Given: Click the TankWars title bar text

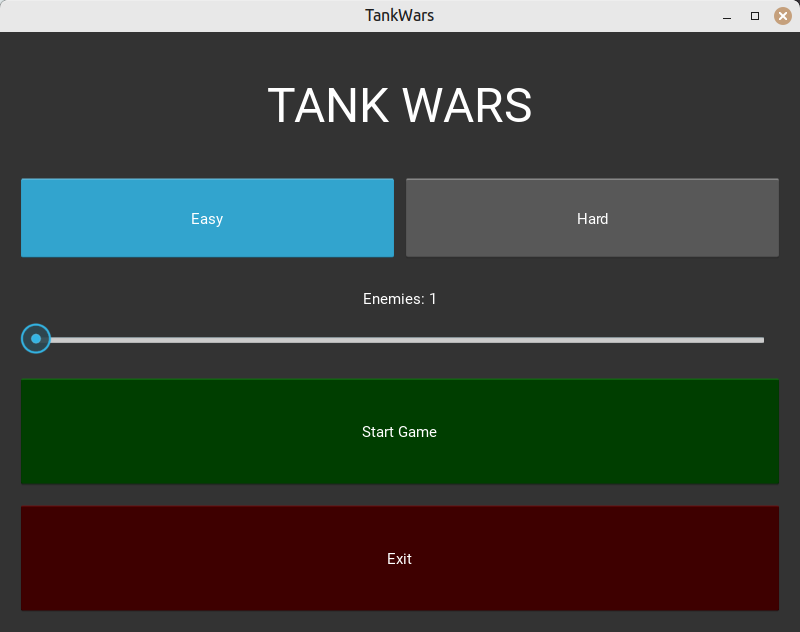Looking at the screenshot, I should (399, 15).
